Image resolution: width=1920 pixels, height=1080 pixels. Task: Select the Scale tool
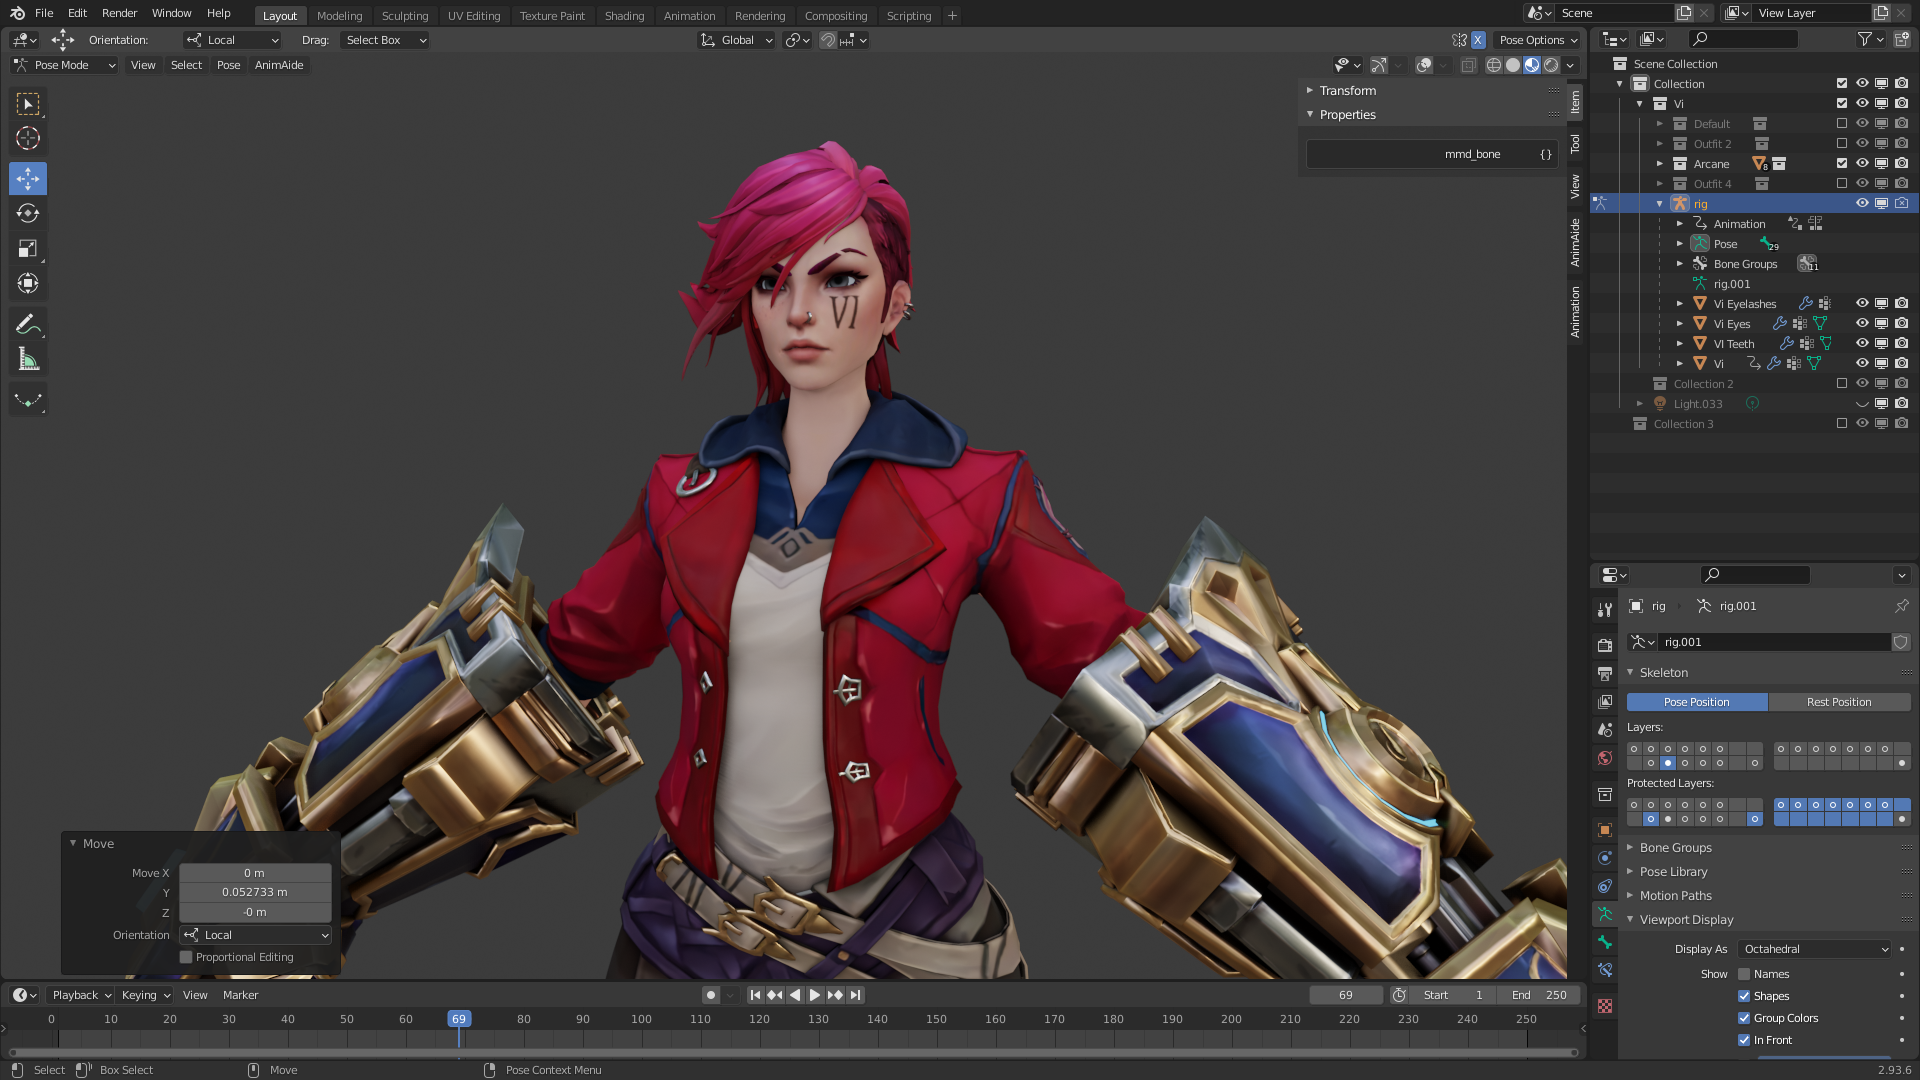[x=28, y=249]
